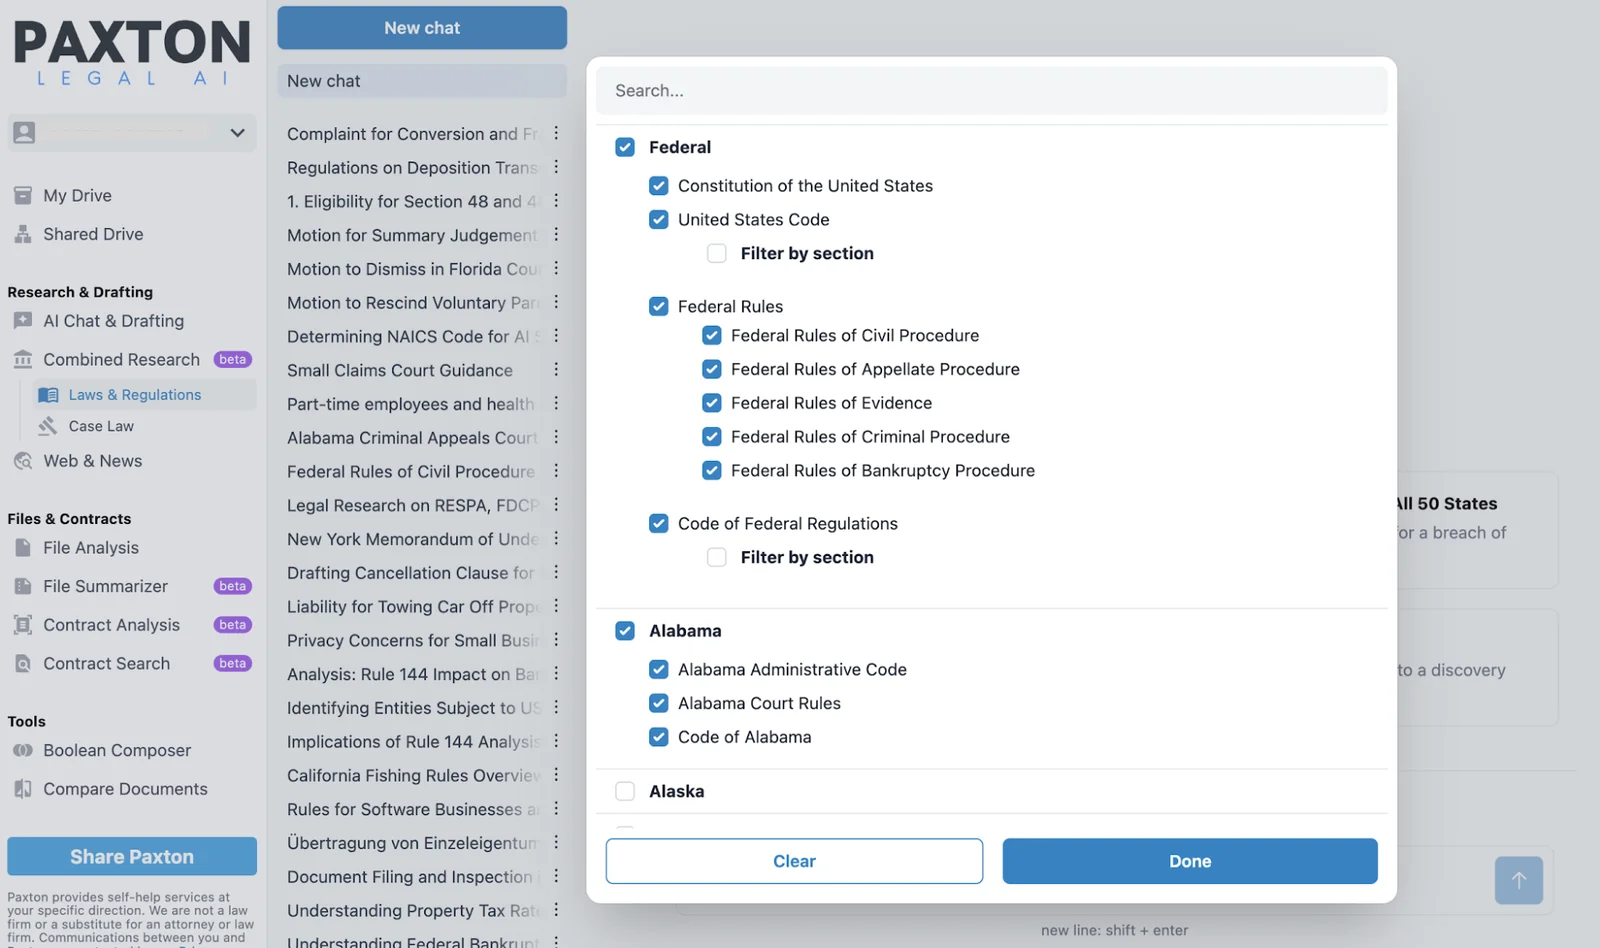Open options menu for Motion for Summary Judgement

pos(556,234)
